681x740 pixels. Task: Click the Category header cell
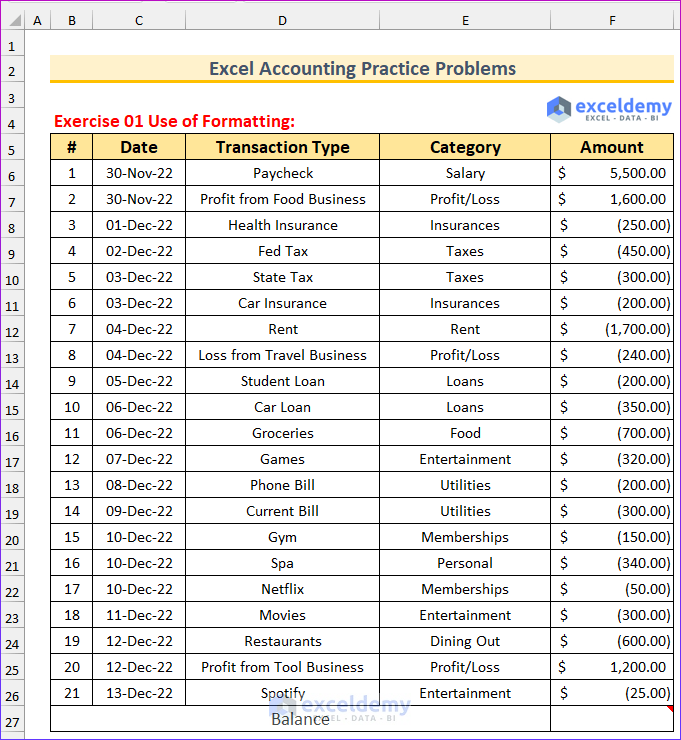pyautogui.click(x=465, y=147)
